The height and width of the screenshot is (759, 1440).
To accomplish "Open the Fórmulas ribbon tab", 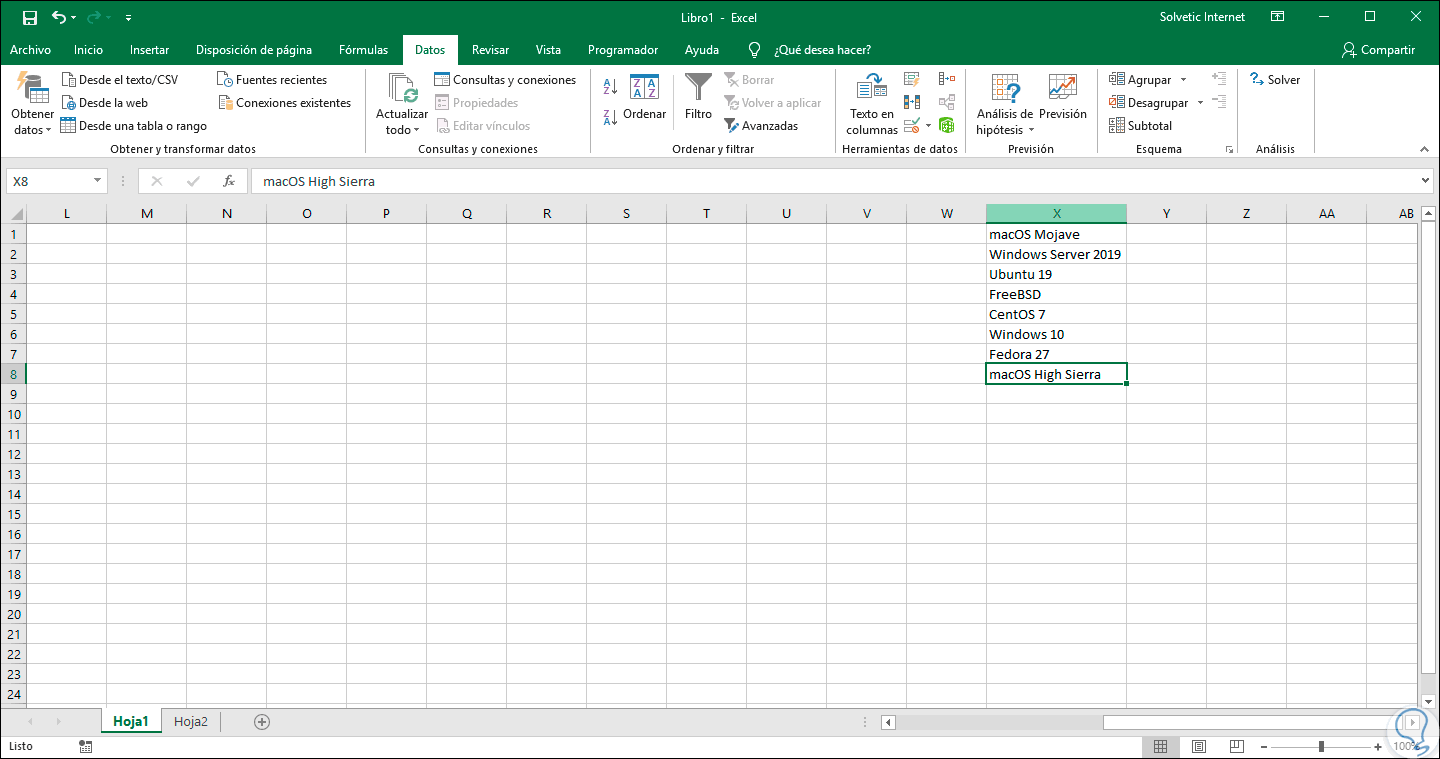I will click(363, 50).
